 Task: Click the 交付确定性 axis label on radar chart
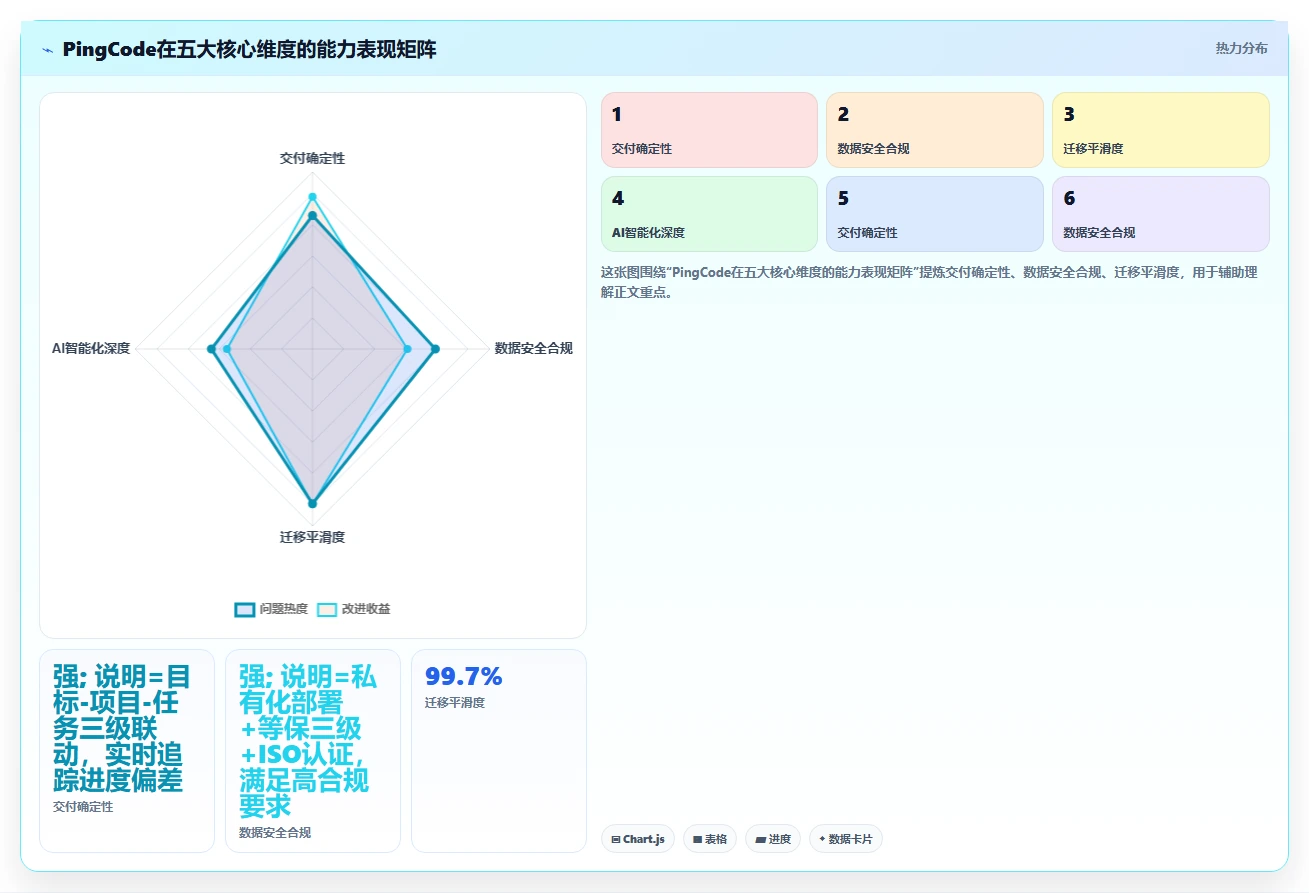(x=312, y=158)
